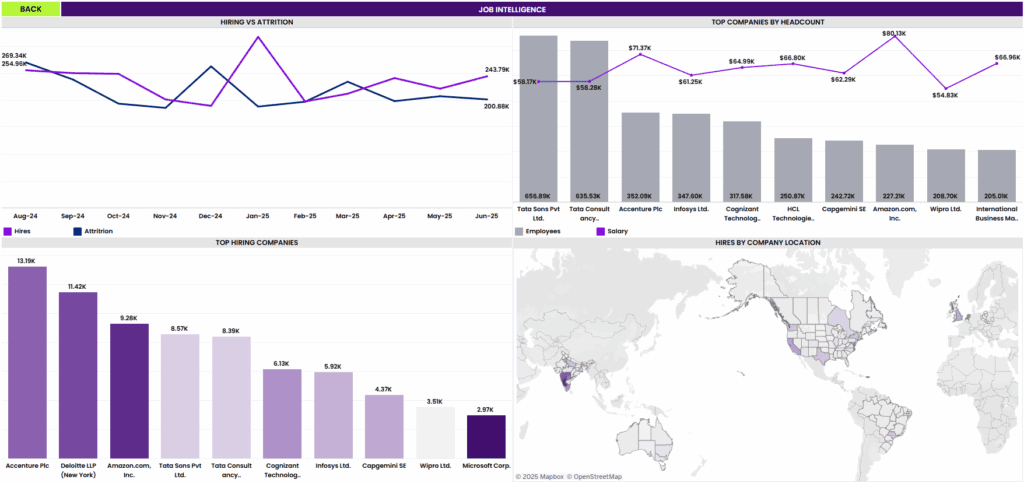Click the 243.79K hires end label
Image resolution: width=1024 pixels, height=483 pixels.
point(496,69)
